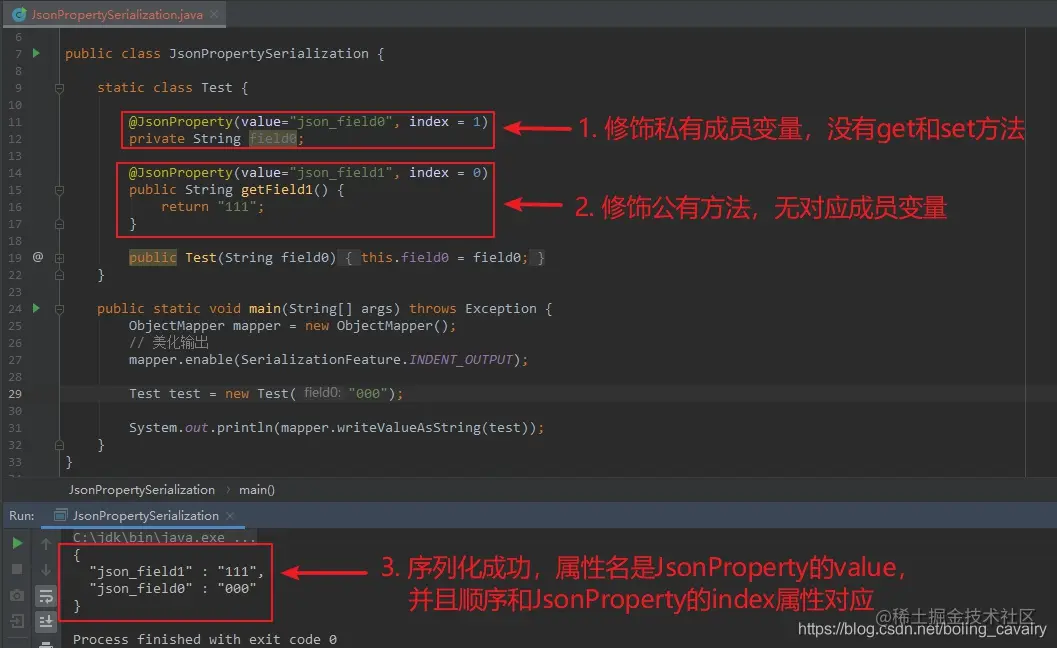The image size is (1057, 648).
Task: Open main() from the breadcrumb bar
Action: [257, 490]
